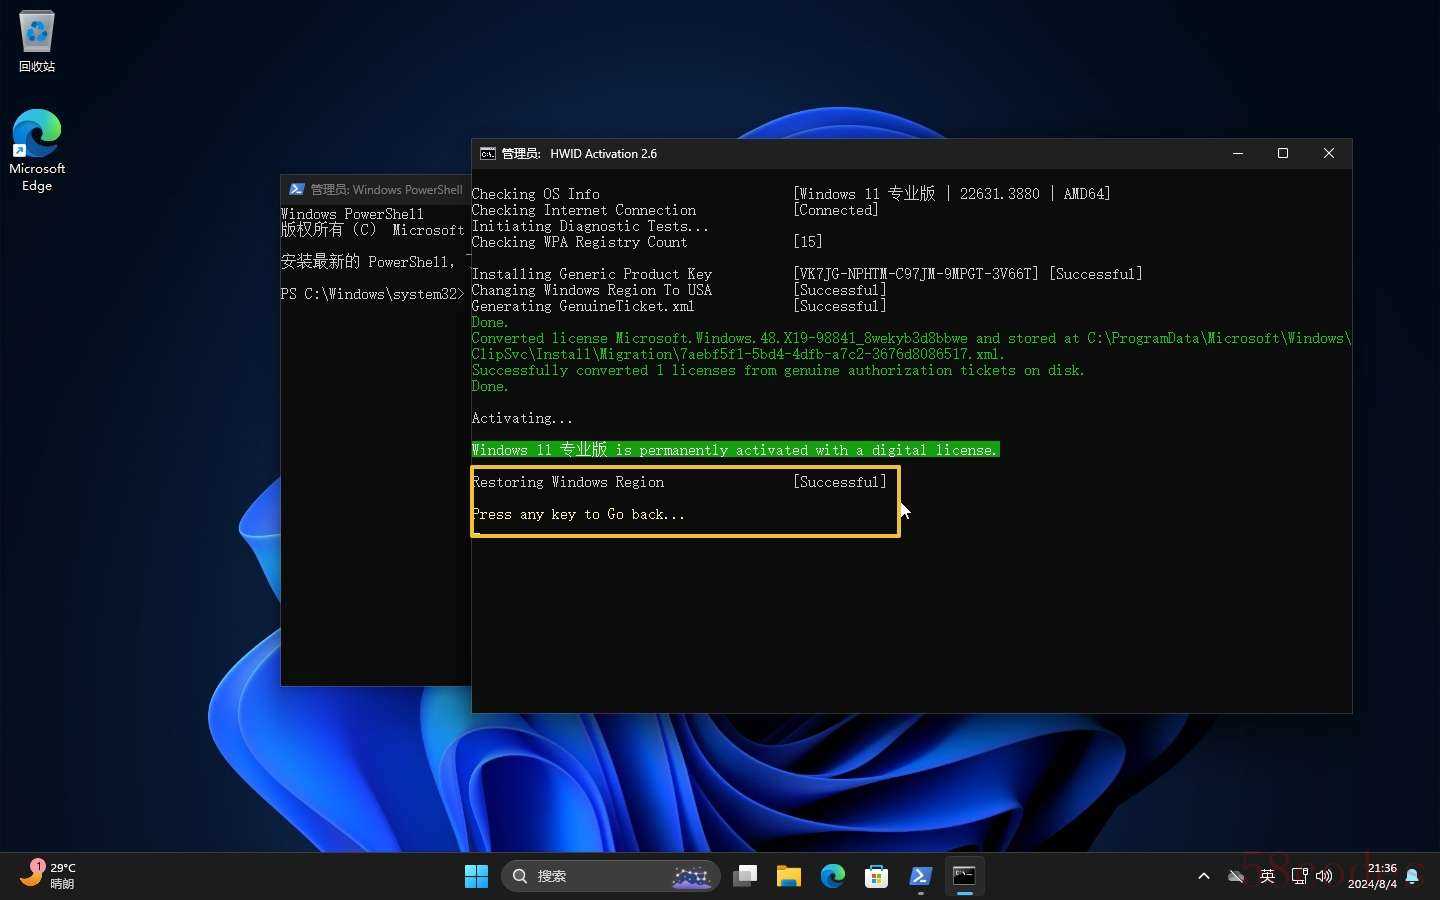Screen dimensions: 1440x900
Task: Click "Initiating Diagnostic Tests..." text
Action: [590, 226]
